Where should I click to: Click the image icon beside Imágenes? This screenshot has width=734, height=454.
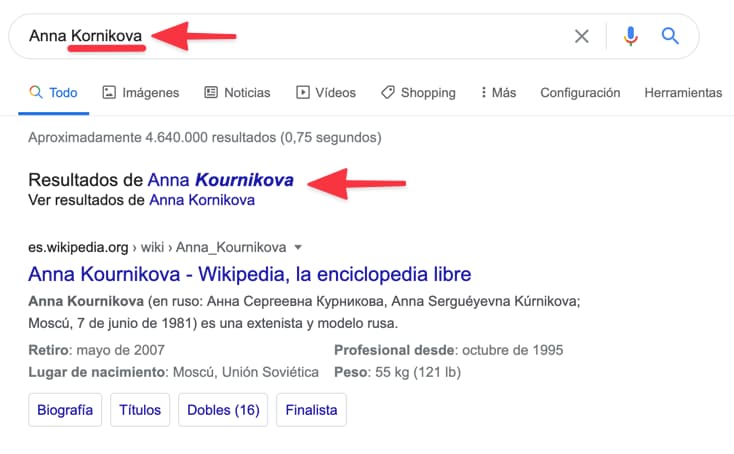109,92
